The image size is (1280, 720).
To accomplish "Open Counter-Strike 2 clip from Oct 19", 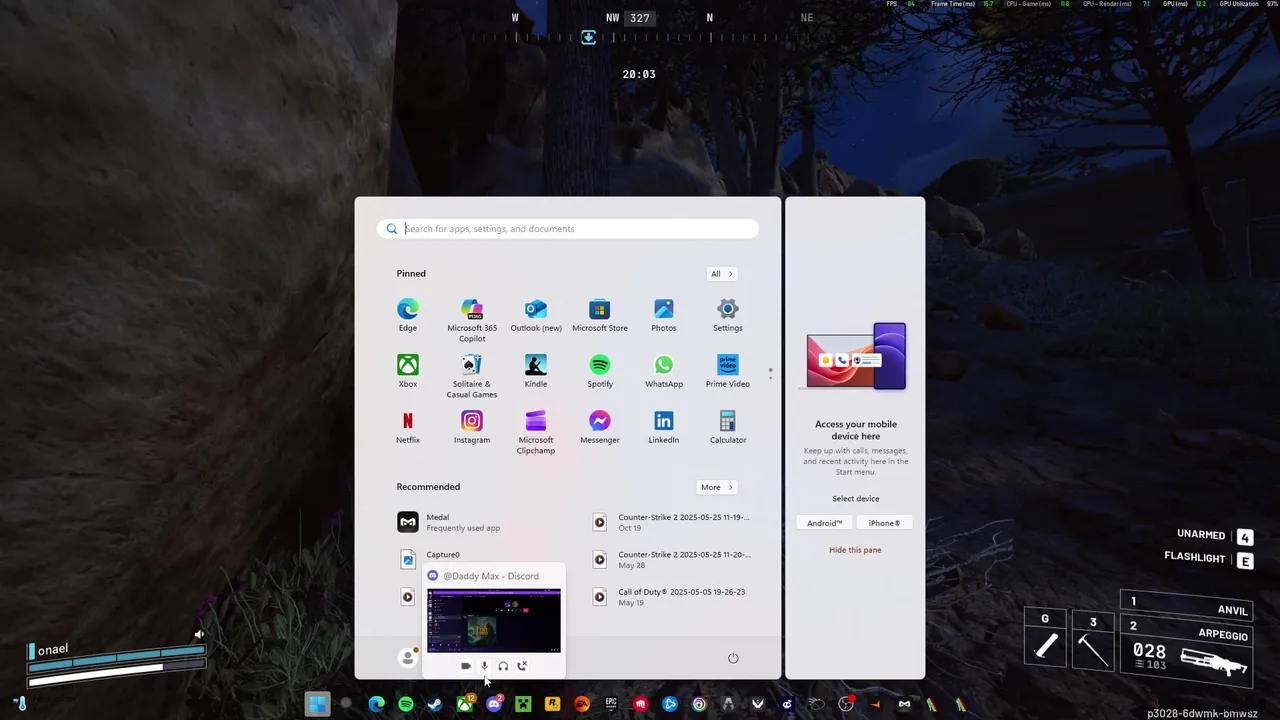I will tap(672, 522).
